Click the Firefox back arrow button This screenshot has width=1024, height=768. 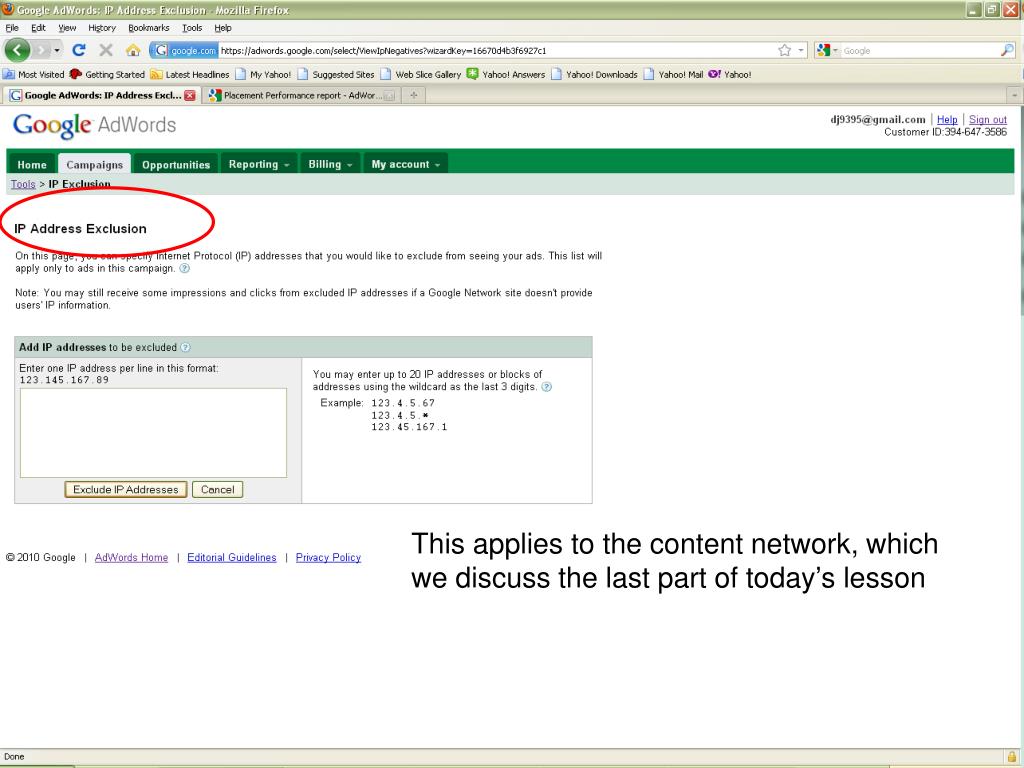click(17, 50)
